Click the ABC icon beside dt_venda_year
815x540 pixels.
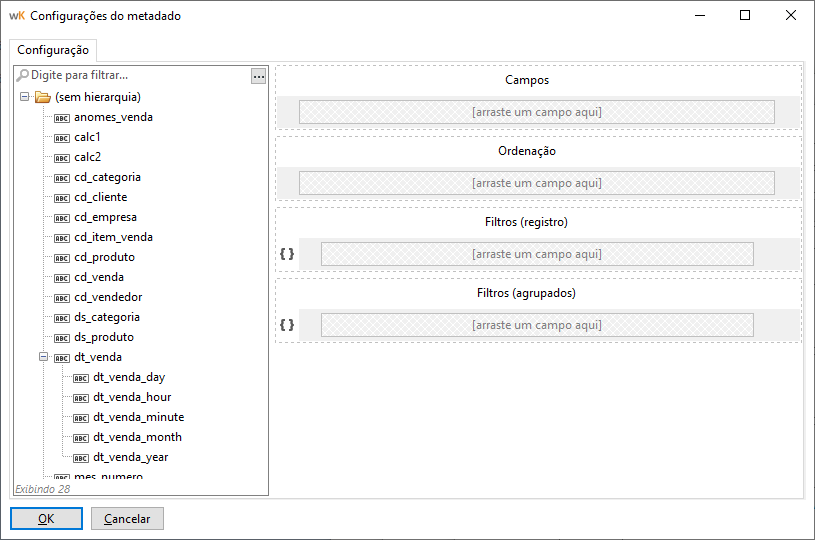[x=81, y=458]
